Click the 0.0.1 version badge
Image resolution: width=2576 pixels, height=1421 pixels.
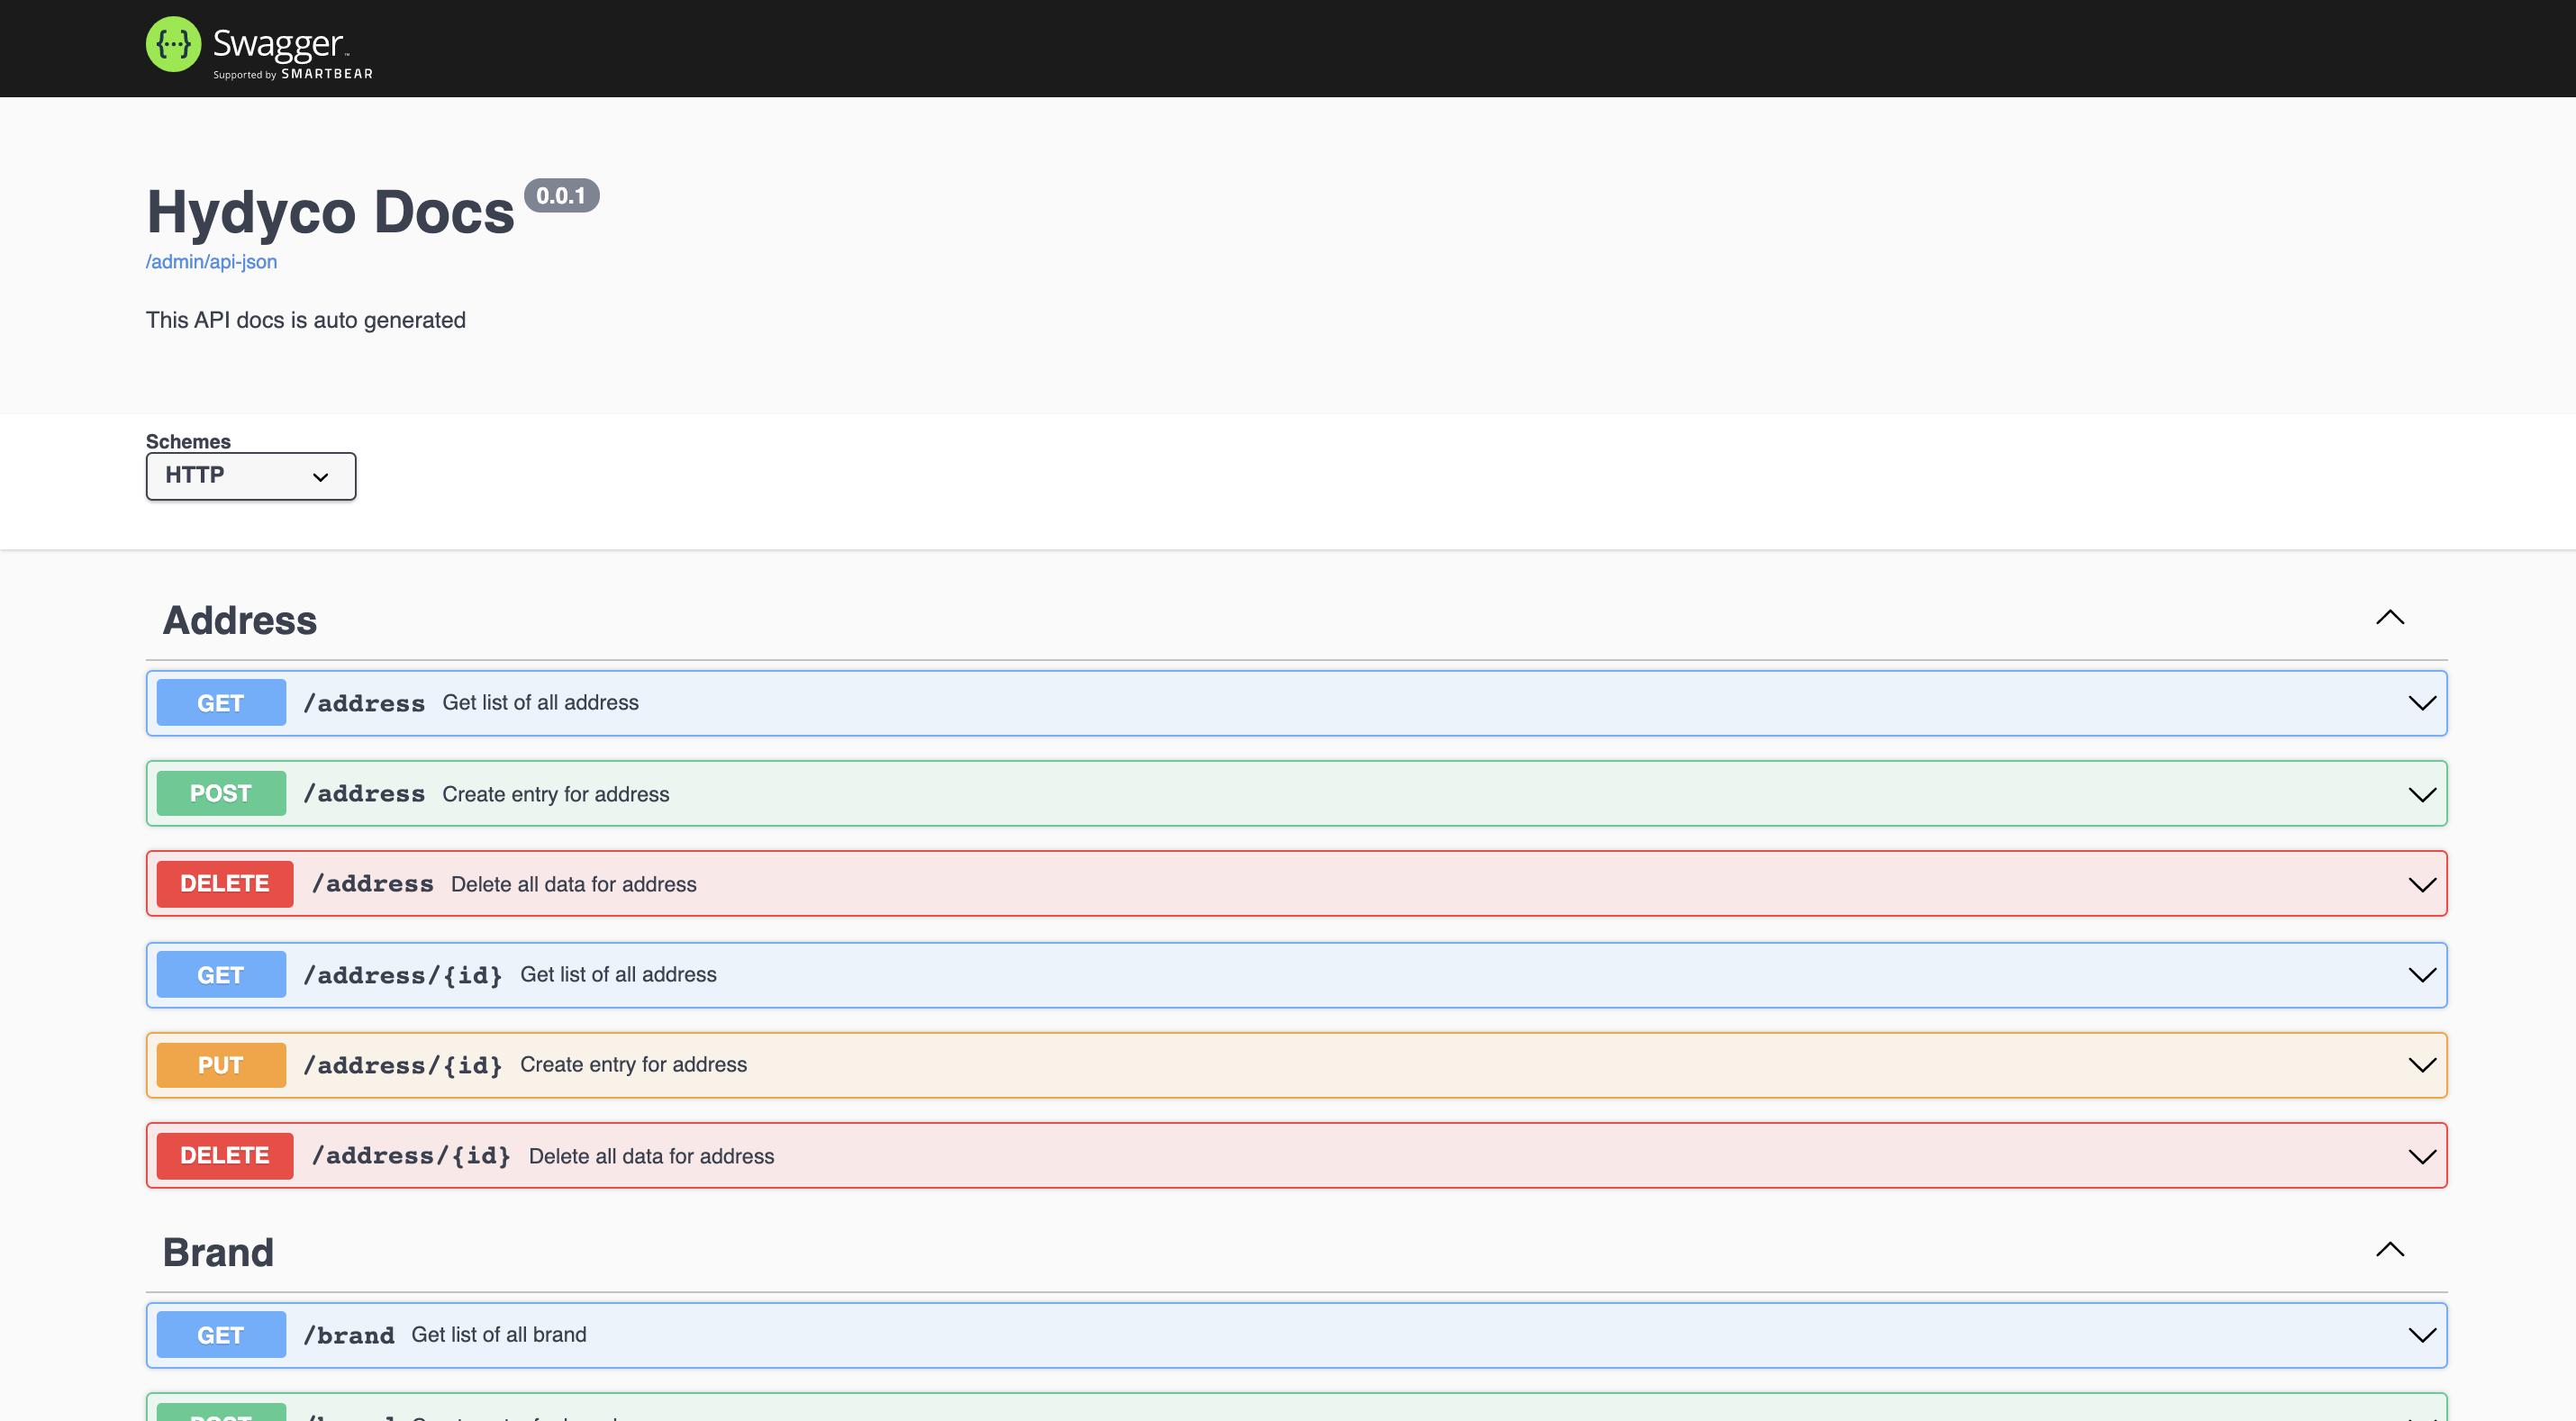point(561,196)
